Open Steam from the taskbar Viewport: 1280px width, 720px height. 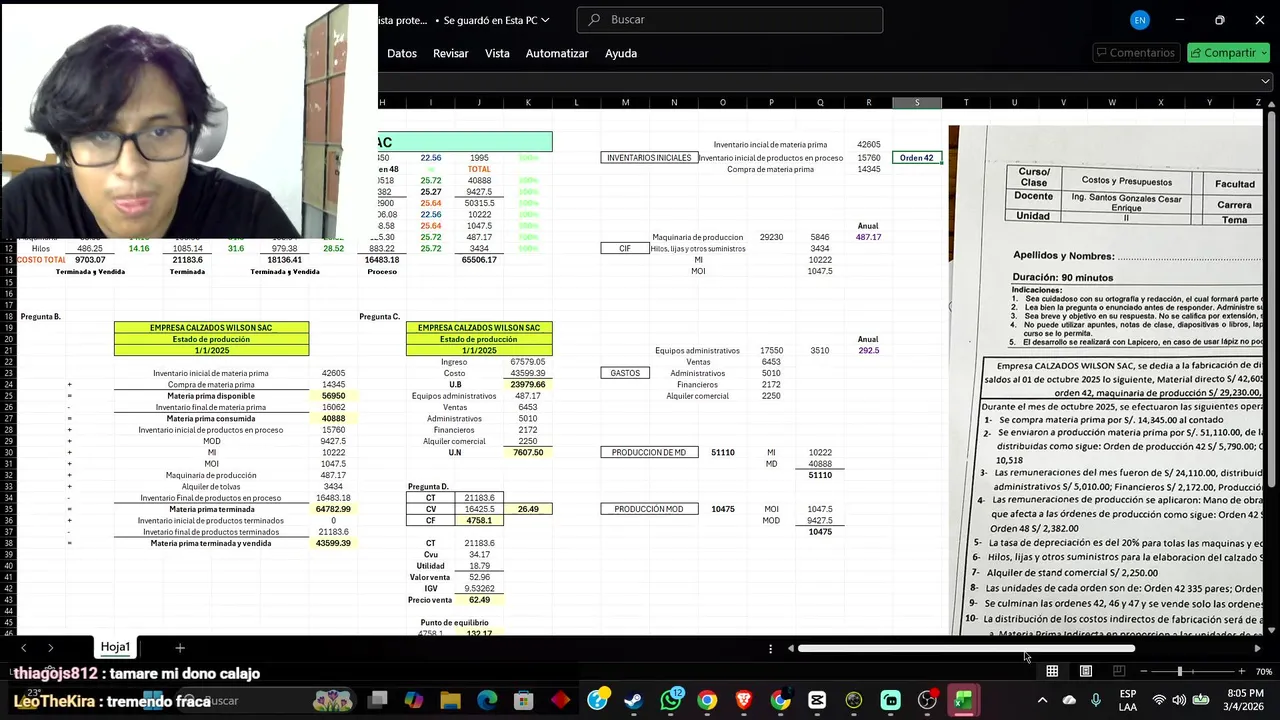point(633,700)
